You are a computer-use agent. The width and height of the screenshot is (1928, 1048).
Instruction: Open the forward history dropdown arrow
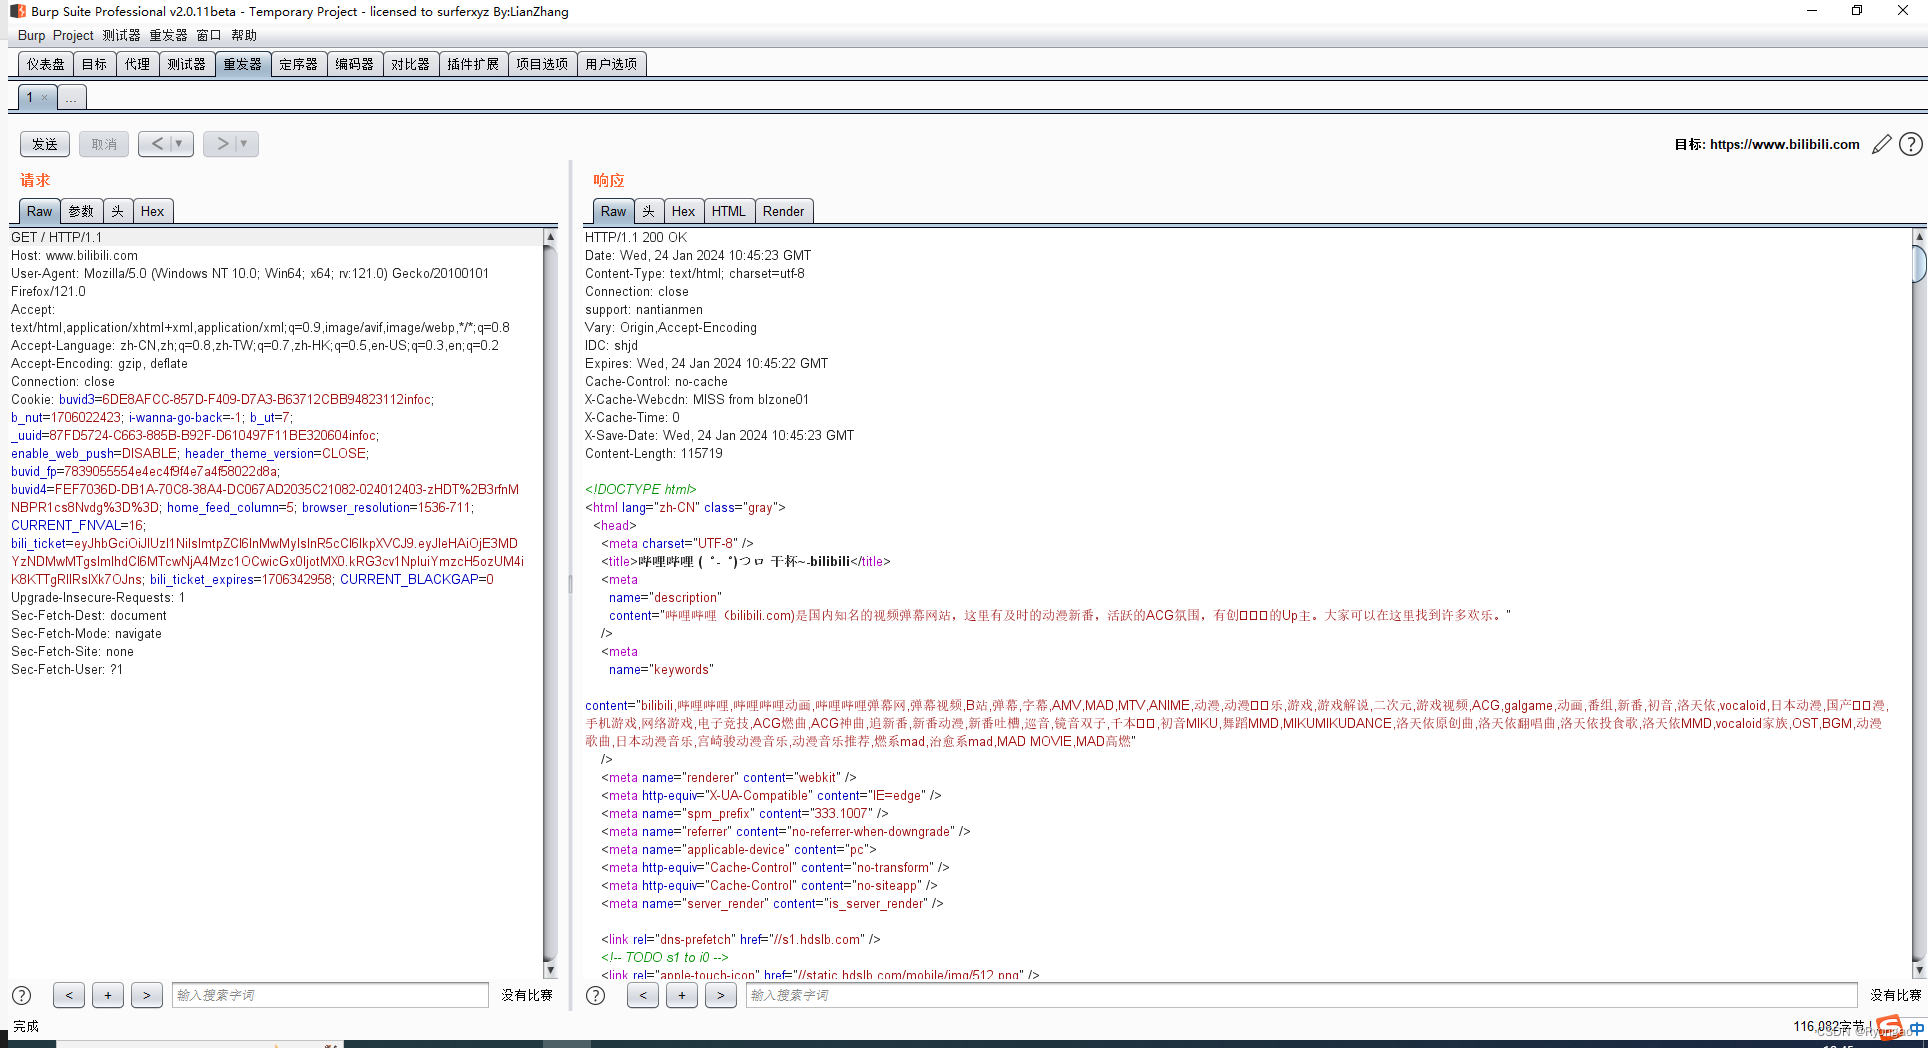(244, 144)
